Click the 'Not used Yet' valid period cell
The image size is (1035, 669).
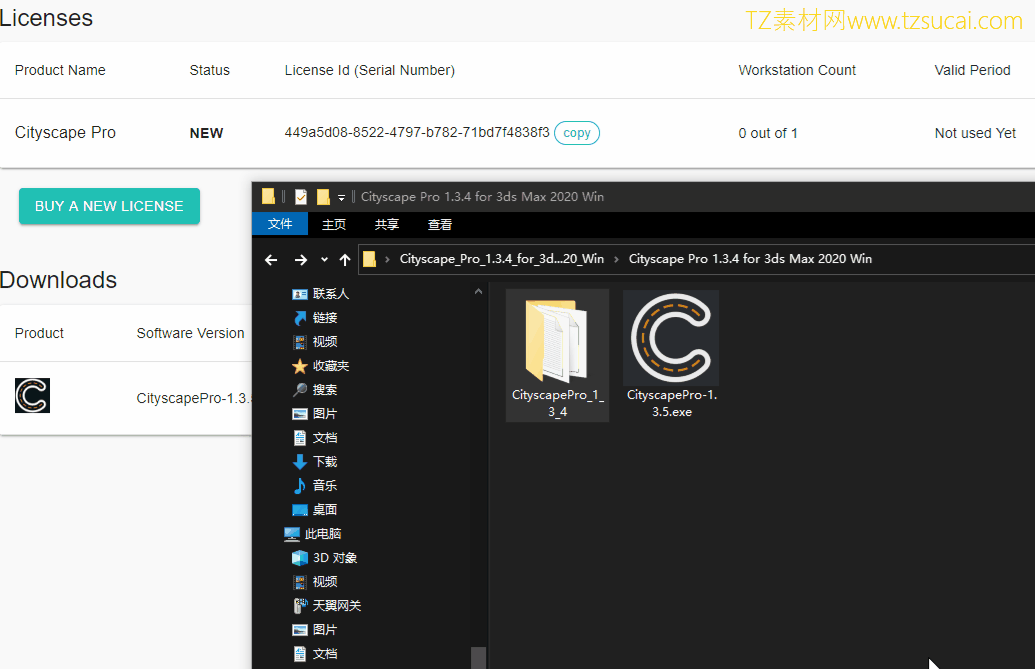tap(975, 133)
